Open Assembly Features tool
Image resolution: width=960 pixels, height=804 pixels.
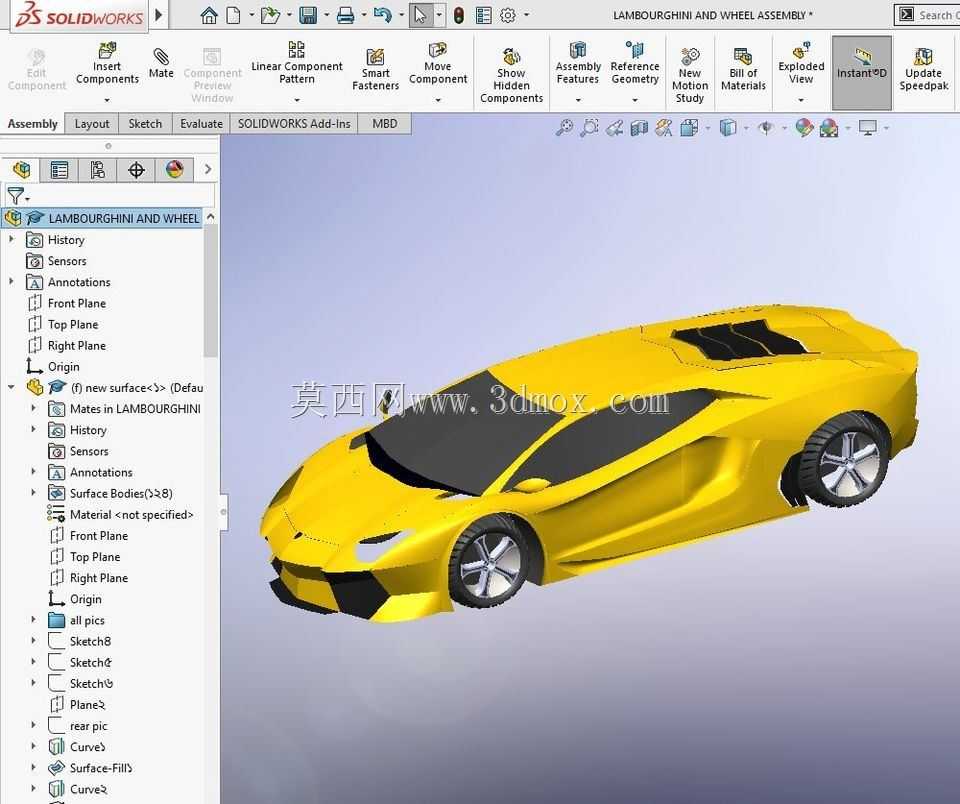click(x=578, y=64)
